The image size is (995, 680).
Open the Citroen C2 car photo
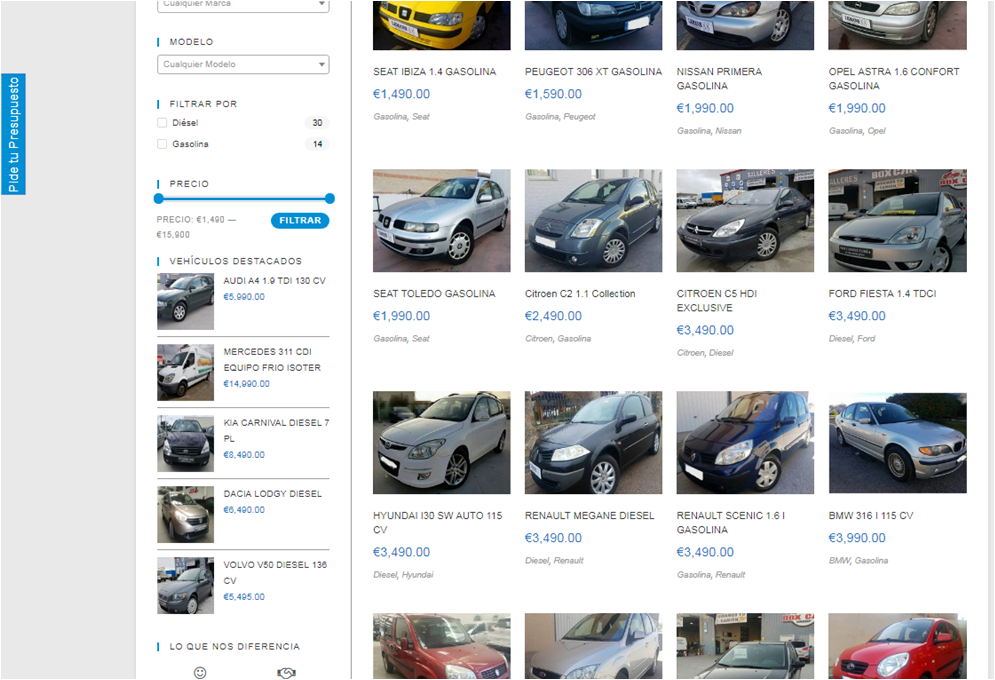[593, 221]
